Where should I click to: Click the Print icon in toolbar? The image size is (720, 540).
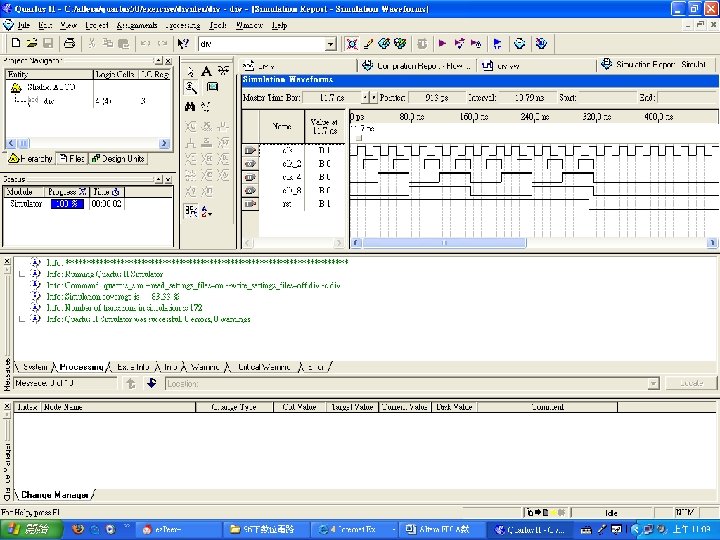(69, 43)
